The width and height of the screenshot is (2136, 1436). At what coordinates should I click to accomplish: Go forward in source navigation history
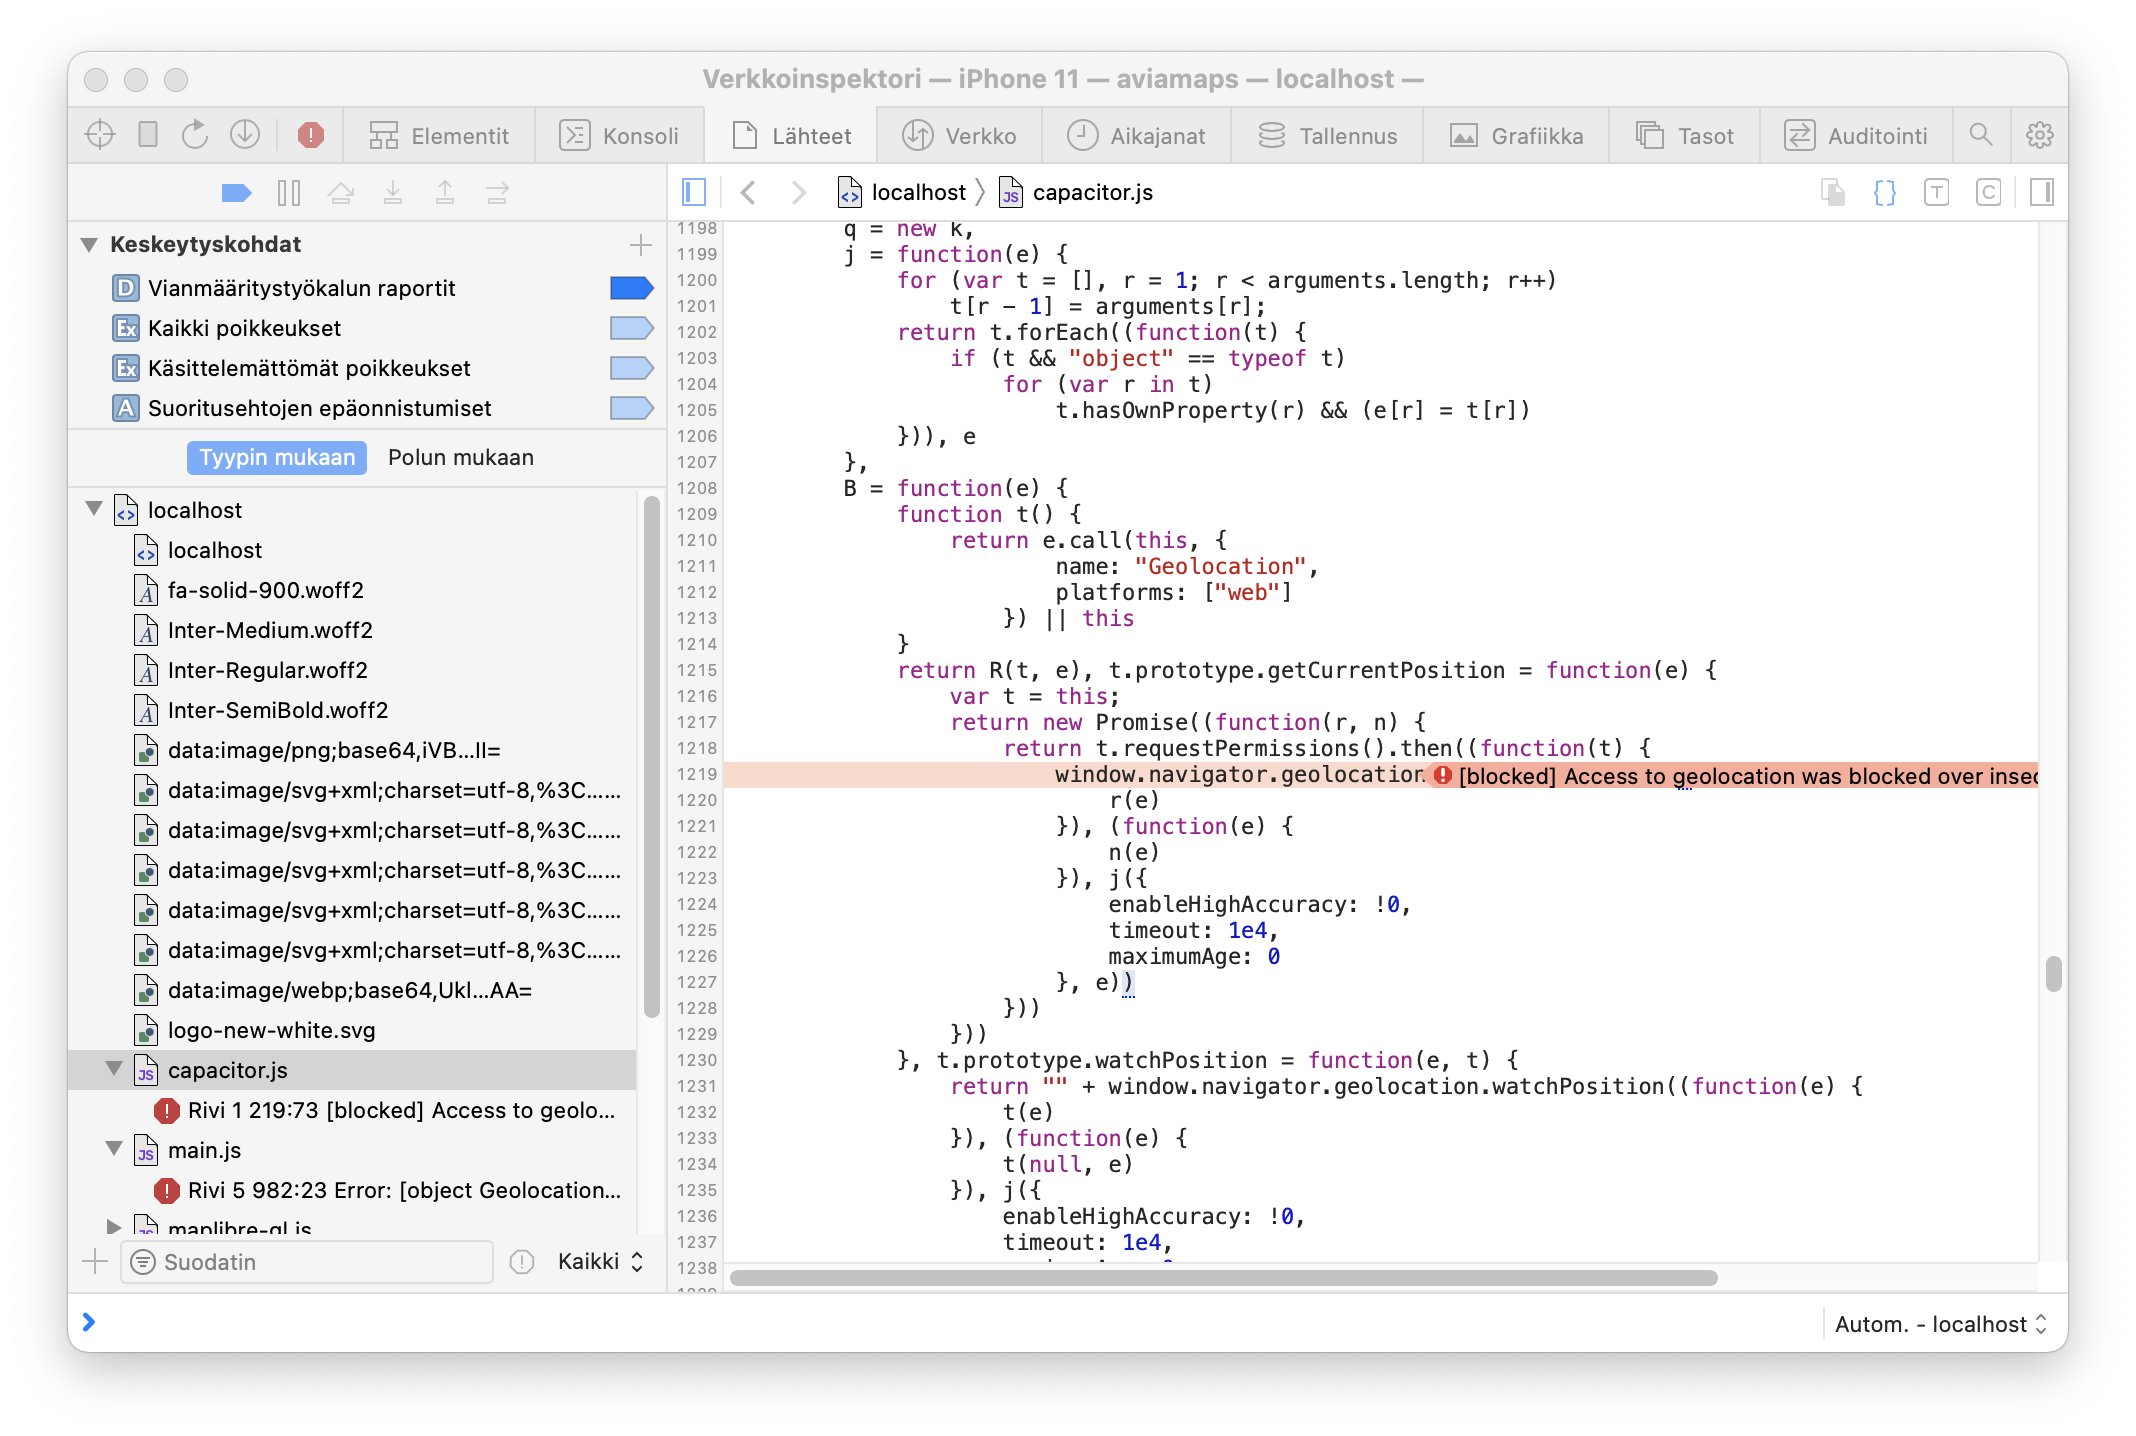(798, 192)
